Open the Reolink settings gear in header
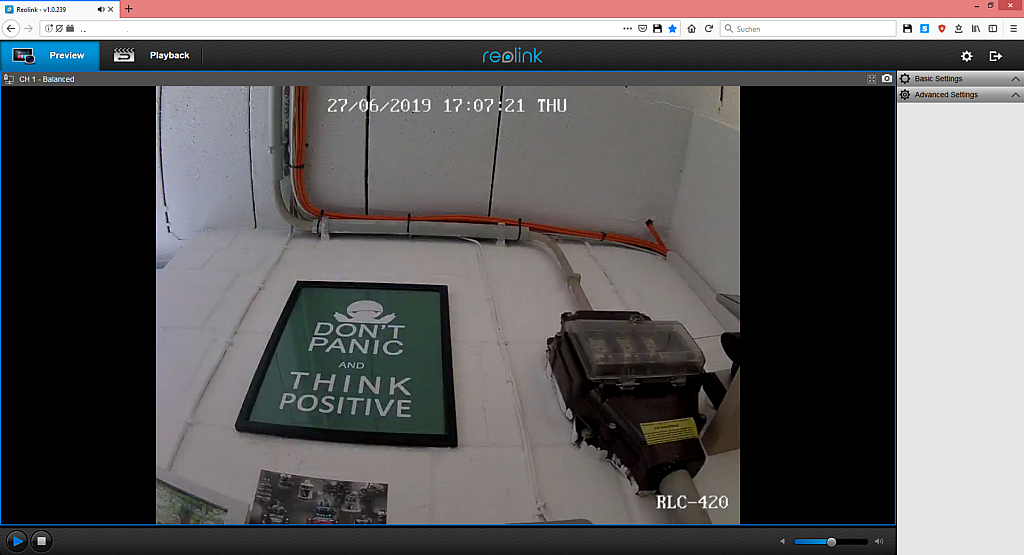Image resolution: width=1024 pixels, height=555 pixels. [966, 56]
